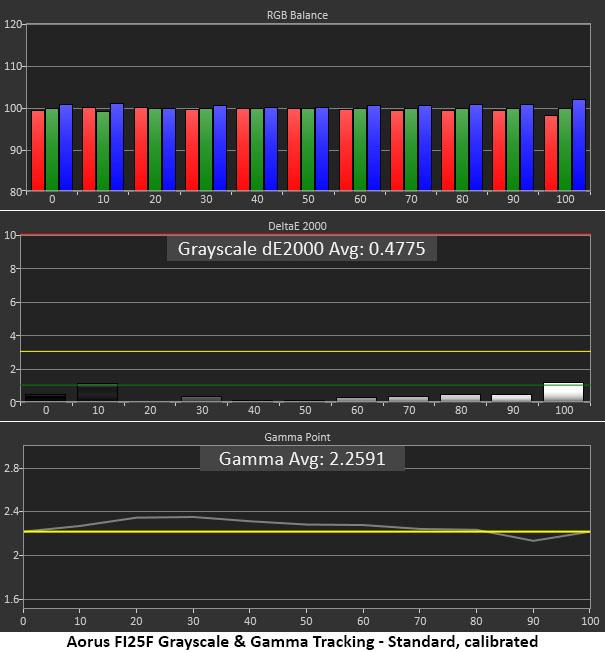This screenshot has width=605, height=652.
Task: Click the "2.8" label on Gamma axis
Action: (x=11, y=468)
